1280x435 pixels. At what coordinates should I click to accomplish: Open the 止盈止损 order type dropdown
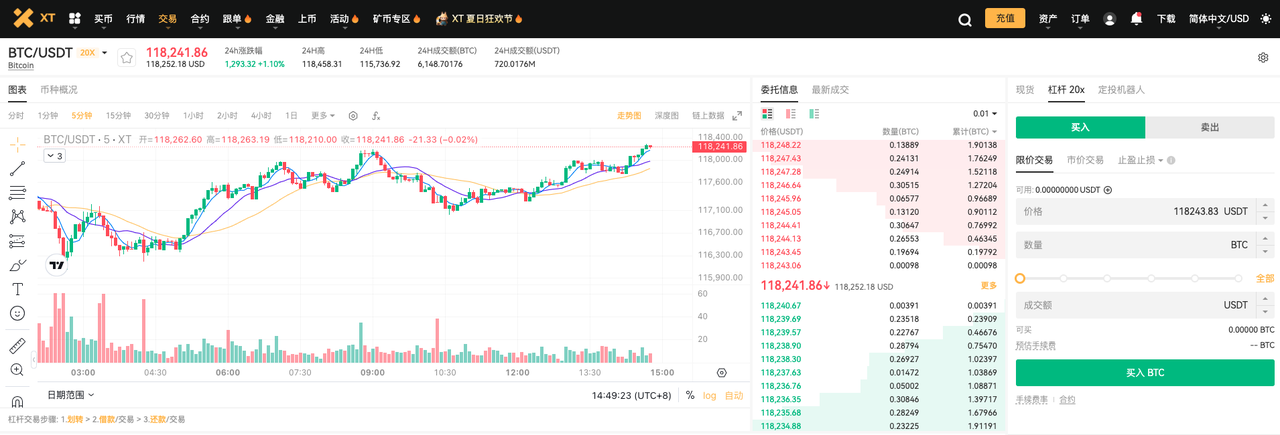click(1140, 160)
